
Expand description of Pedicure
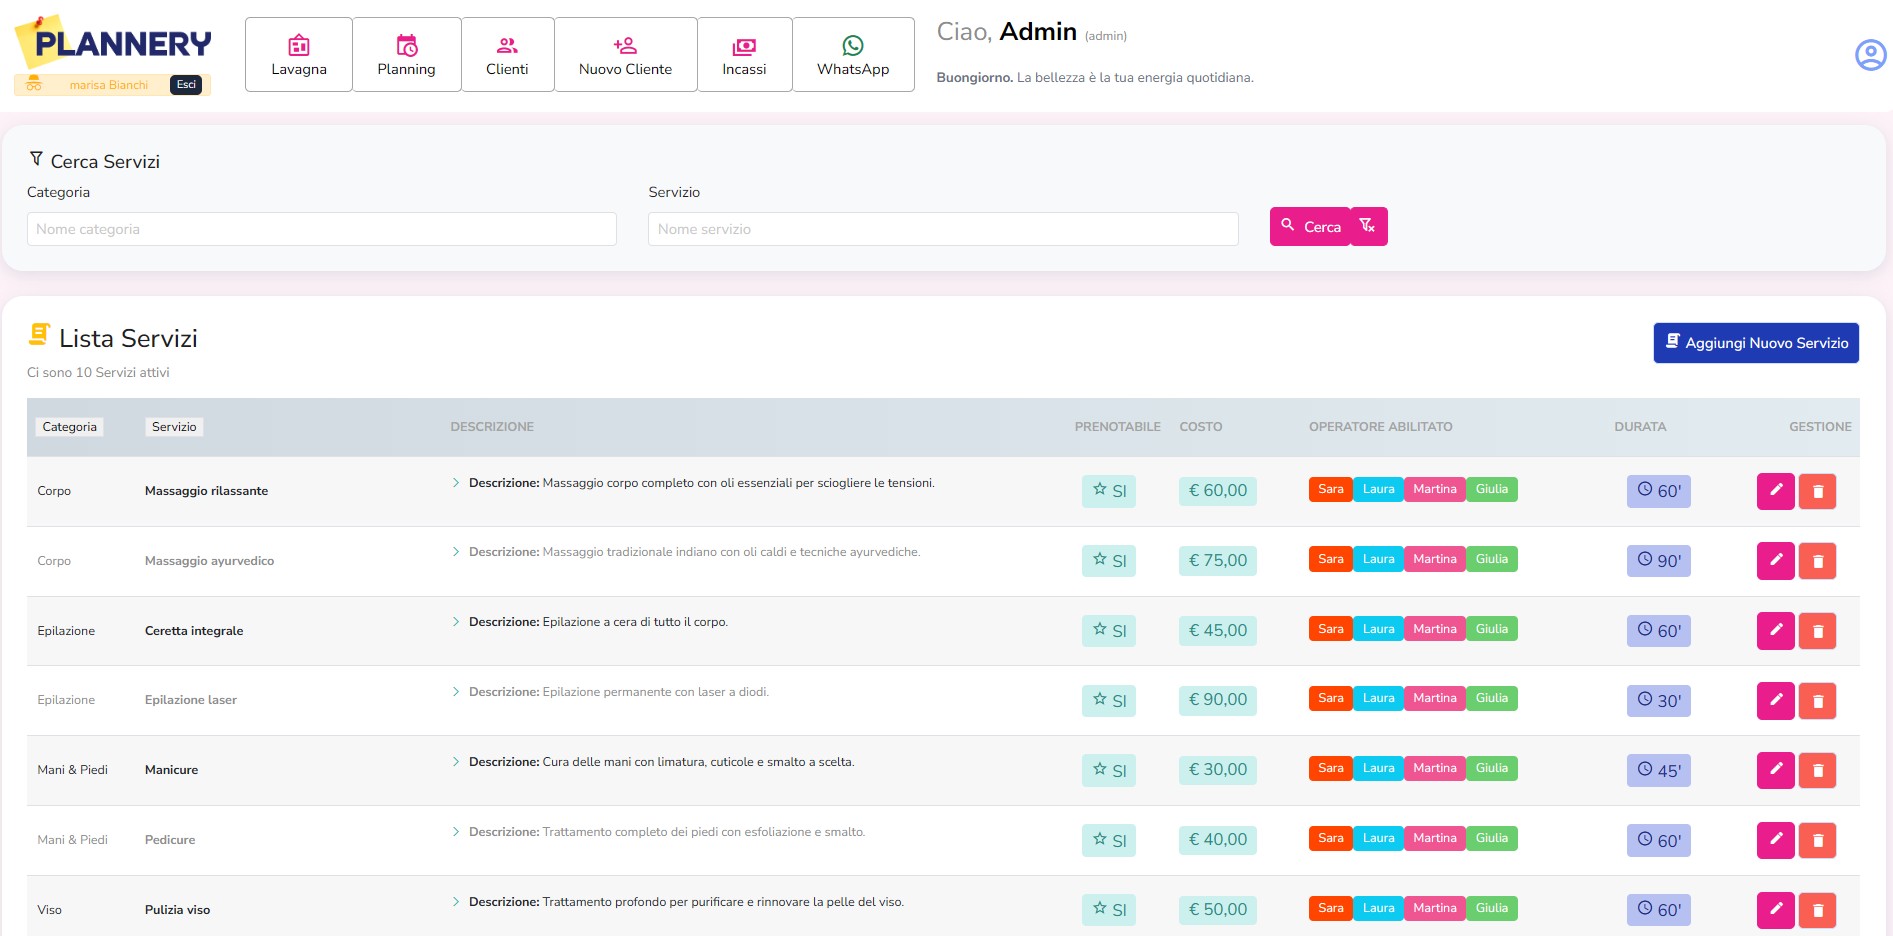pos(456,832)
